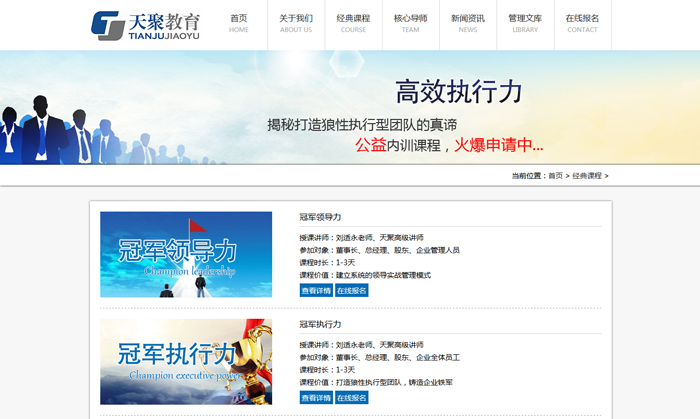Click 在线报名 CONTACT in the nav bar
The image size is (700, 419).
582,23
